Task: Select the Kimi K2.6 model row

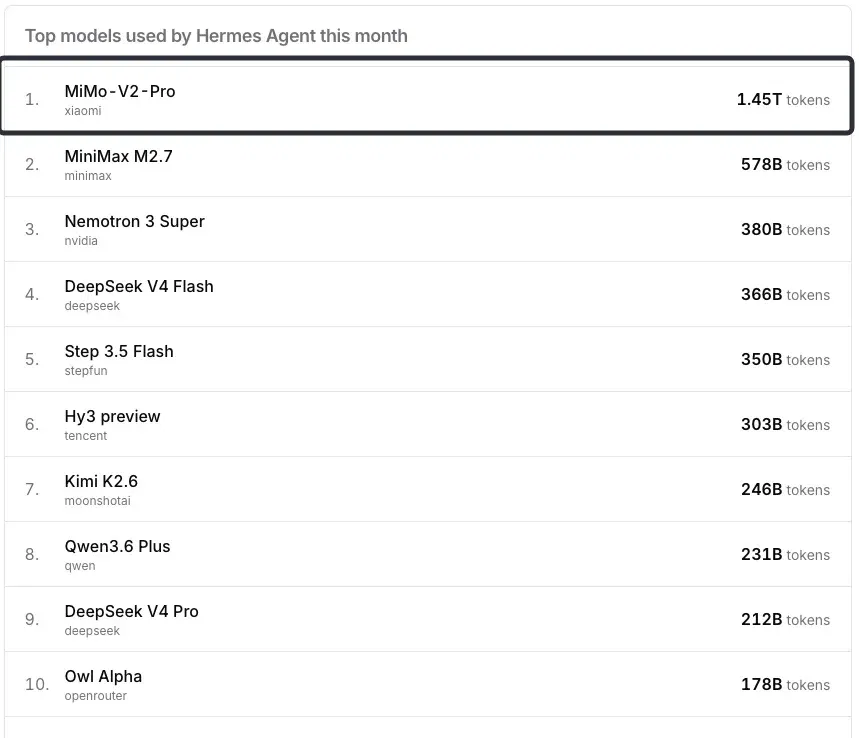Action: click(x=427, y=489)
